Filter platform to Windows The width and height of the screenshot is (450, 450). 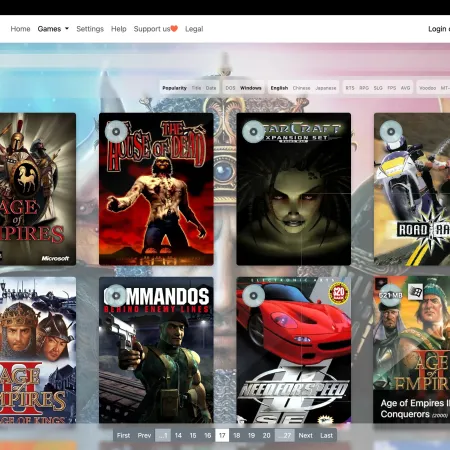point(251,88)
